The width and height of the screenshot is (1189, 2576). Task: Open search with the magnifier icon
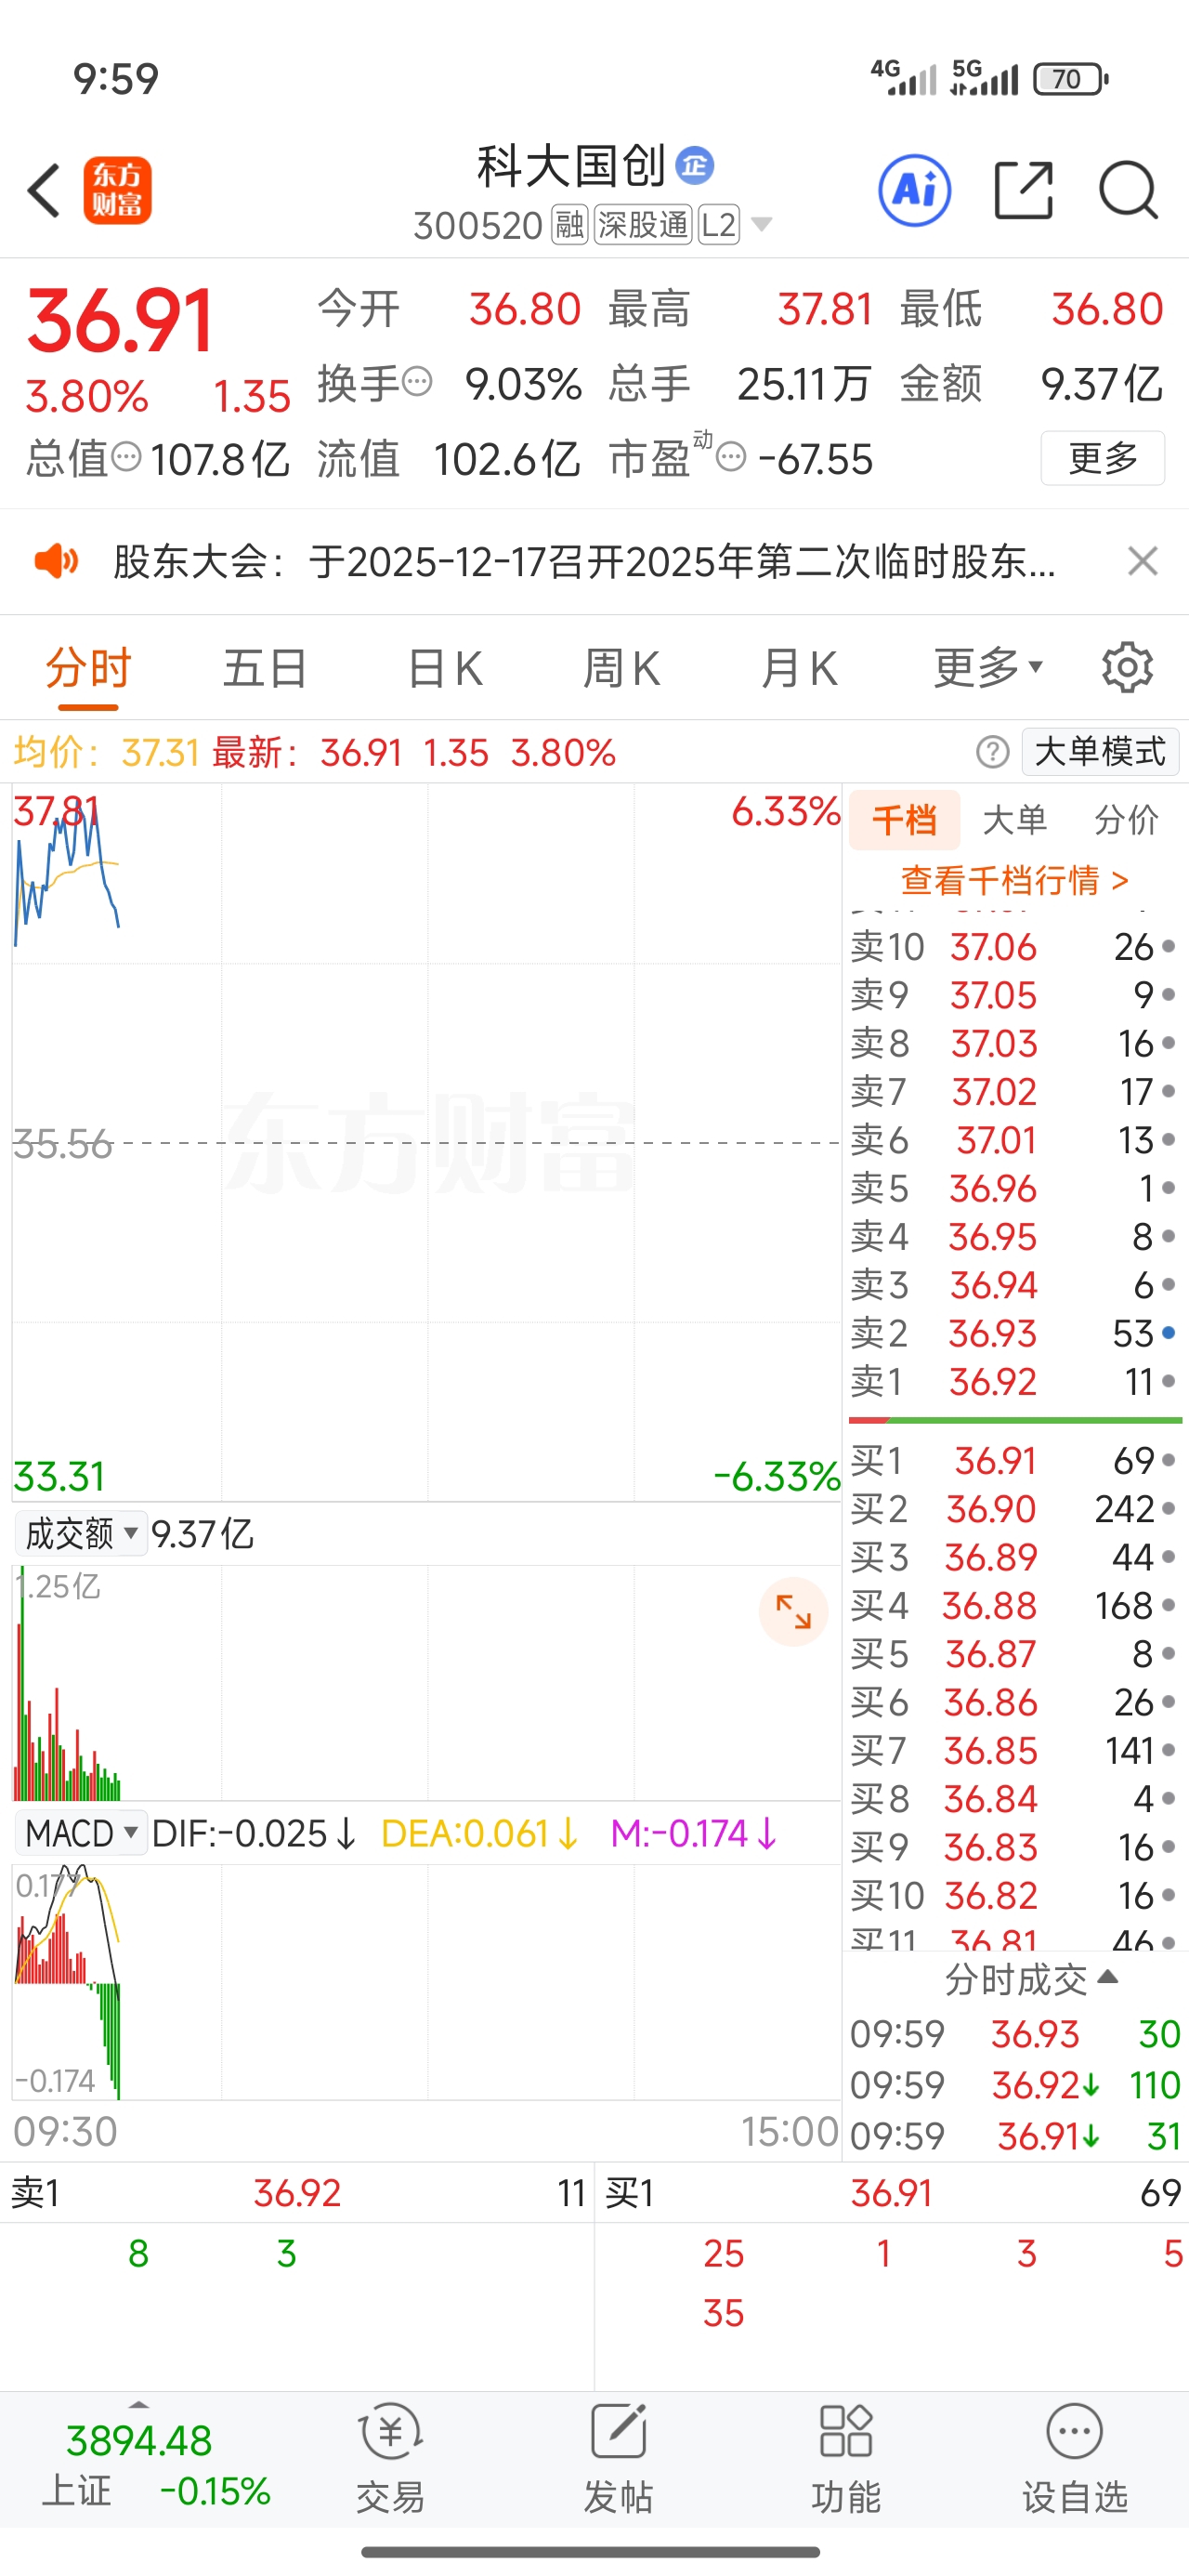pos(1129,190)
